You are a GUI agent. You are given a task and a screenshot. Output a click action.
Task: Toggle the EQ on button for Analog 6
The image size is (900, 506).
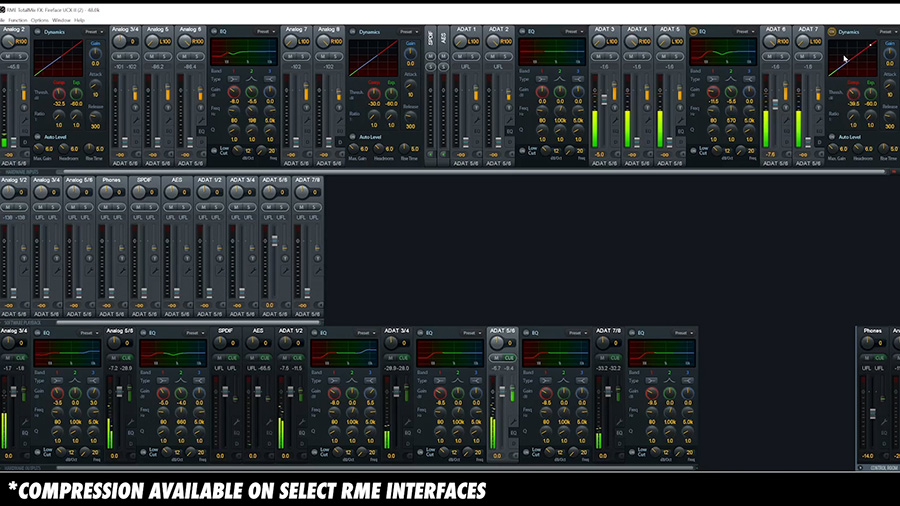(214, 32)
